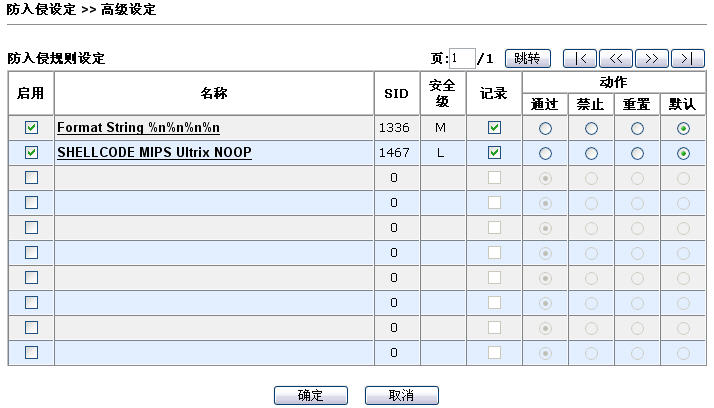This screenshot has height=408, width=714.
Task: Go to the previous page of rules
Action: click(x=615, y=58)
